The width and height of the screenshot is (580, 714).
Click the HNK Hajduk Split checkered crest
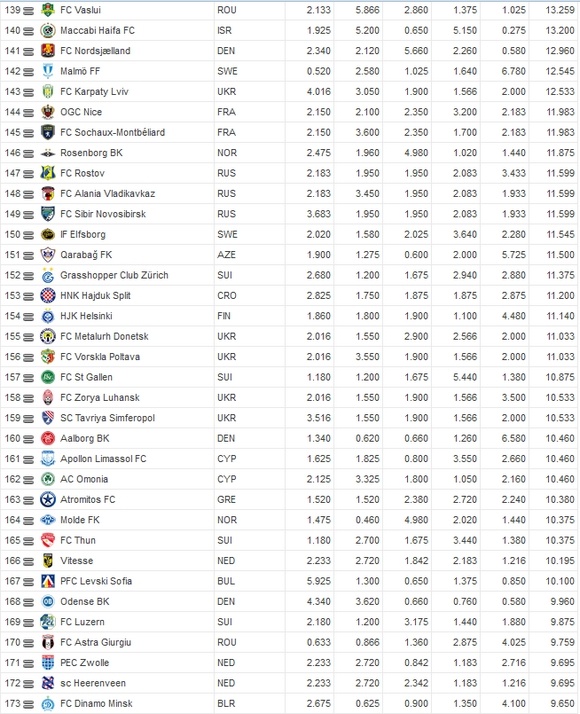pyautogui.click(x=48, y=296)
